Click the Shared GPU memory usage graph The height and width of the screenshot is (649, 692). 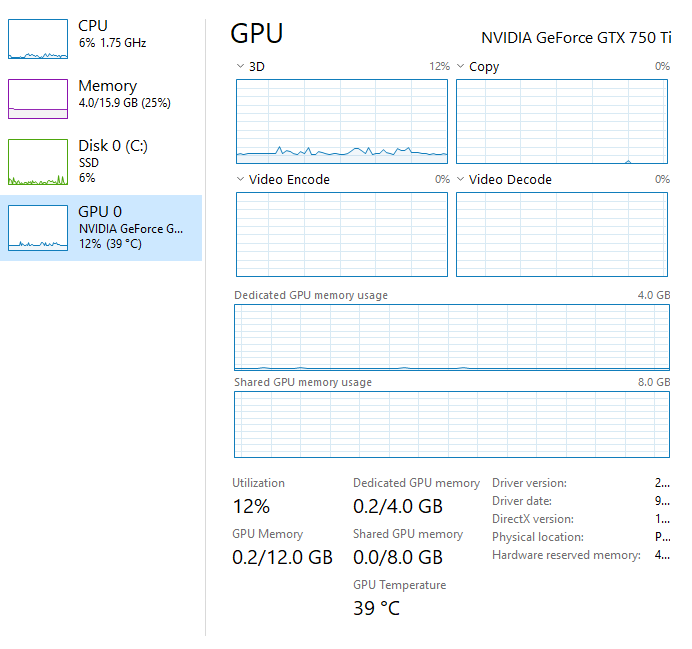click(452, 424)
